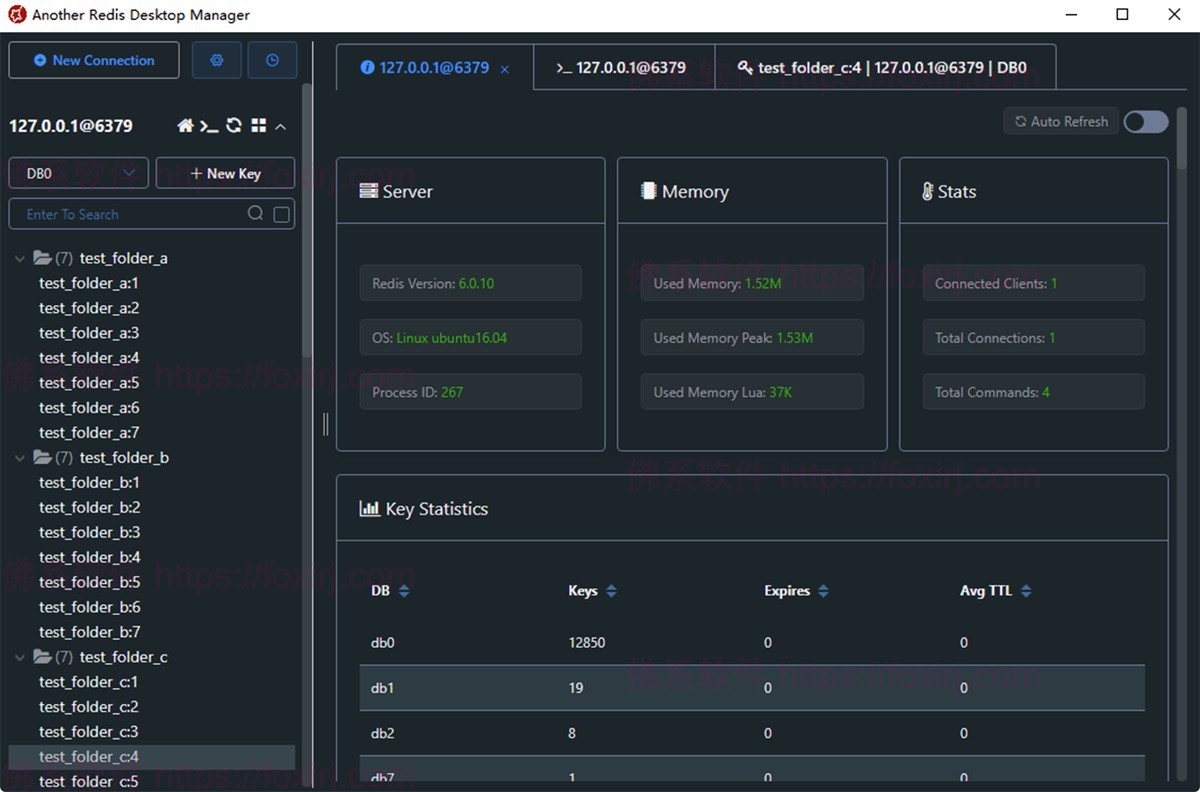
Task: Launch redis CLI using the terminal icon
Action: 209,126
